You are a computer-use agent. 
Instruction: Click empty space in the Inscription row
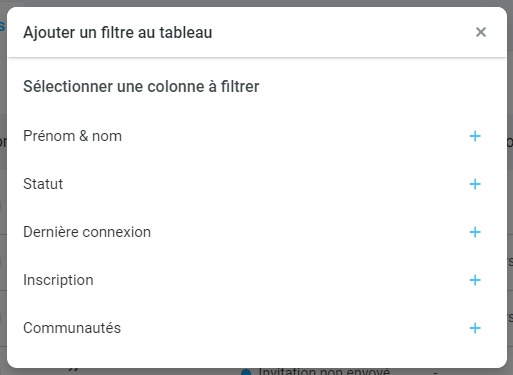[x=280, y=280]
